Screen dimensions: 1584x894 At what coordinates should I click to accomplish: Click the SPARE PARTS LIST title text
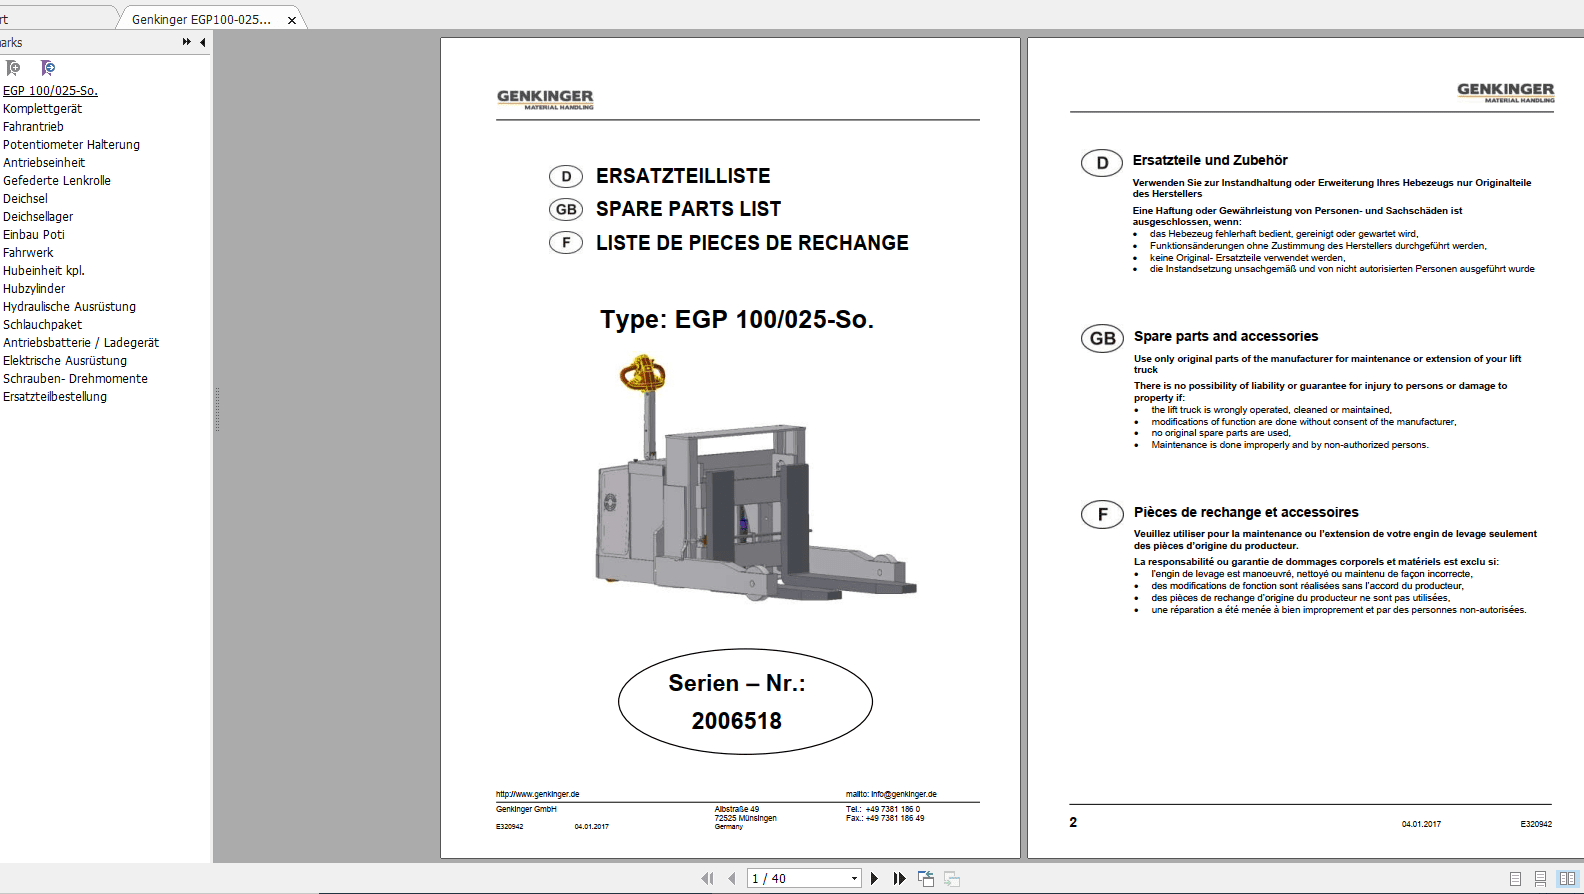(x=688, y=209)
